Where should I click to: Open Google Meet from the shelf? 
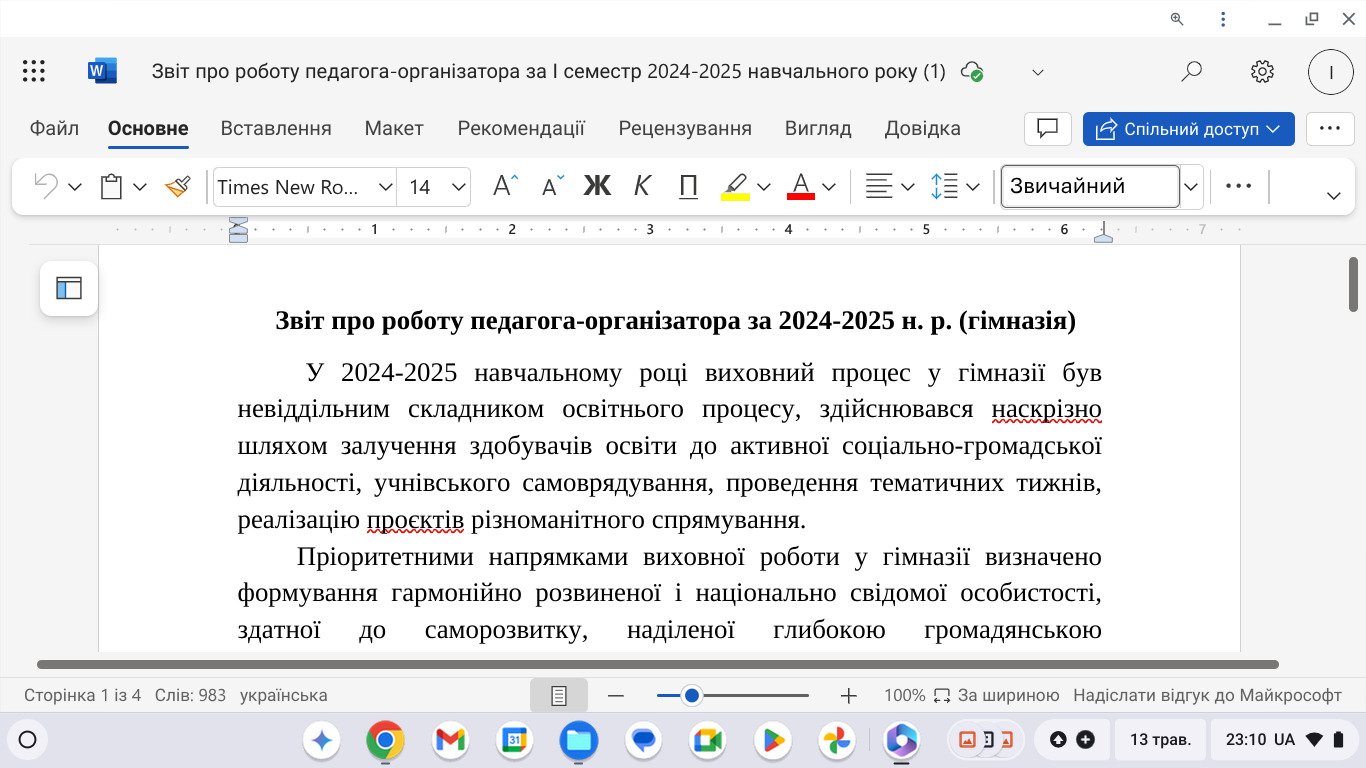pyautogui.click(x=707, y=740)
